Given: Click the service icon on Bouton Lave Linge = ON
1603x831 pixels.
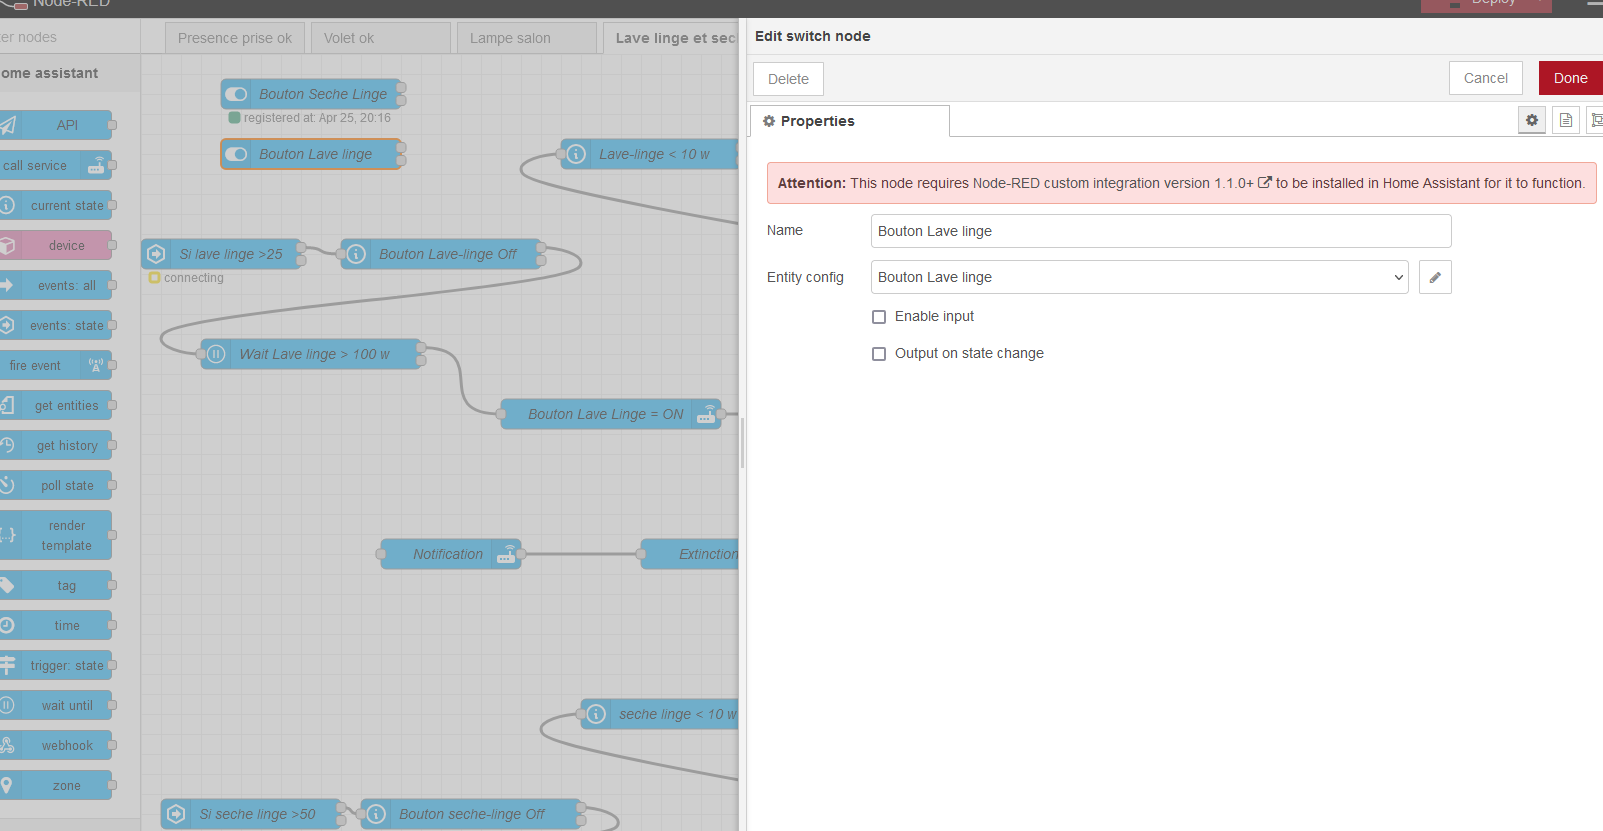Looking at the screenshot, I should [706, 414].
